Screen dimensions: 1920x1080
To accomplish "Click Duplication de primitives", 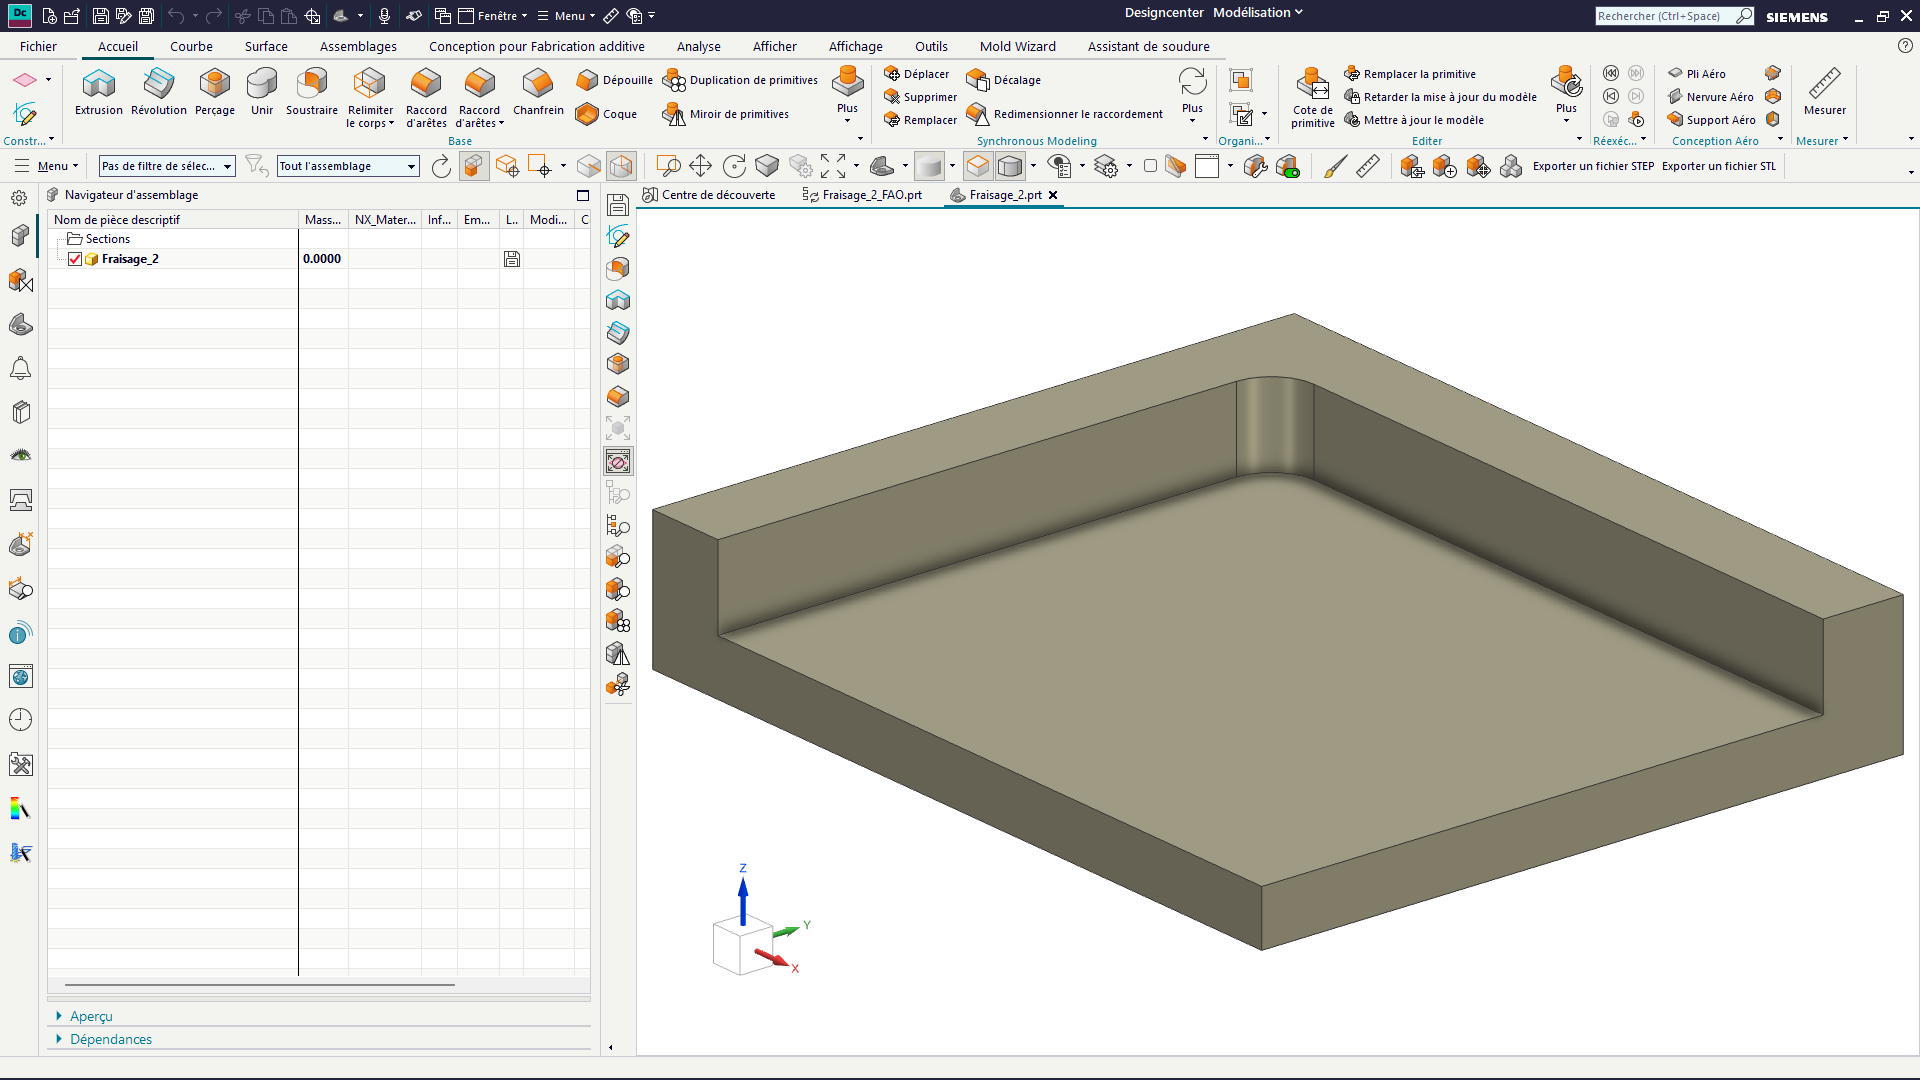I will 741,80.
